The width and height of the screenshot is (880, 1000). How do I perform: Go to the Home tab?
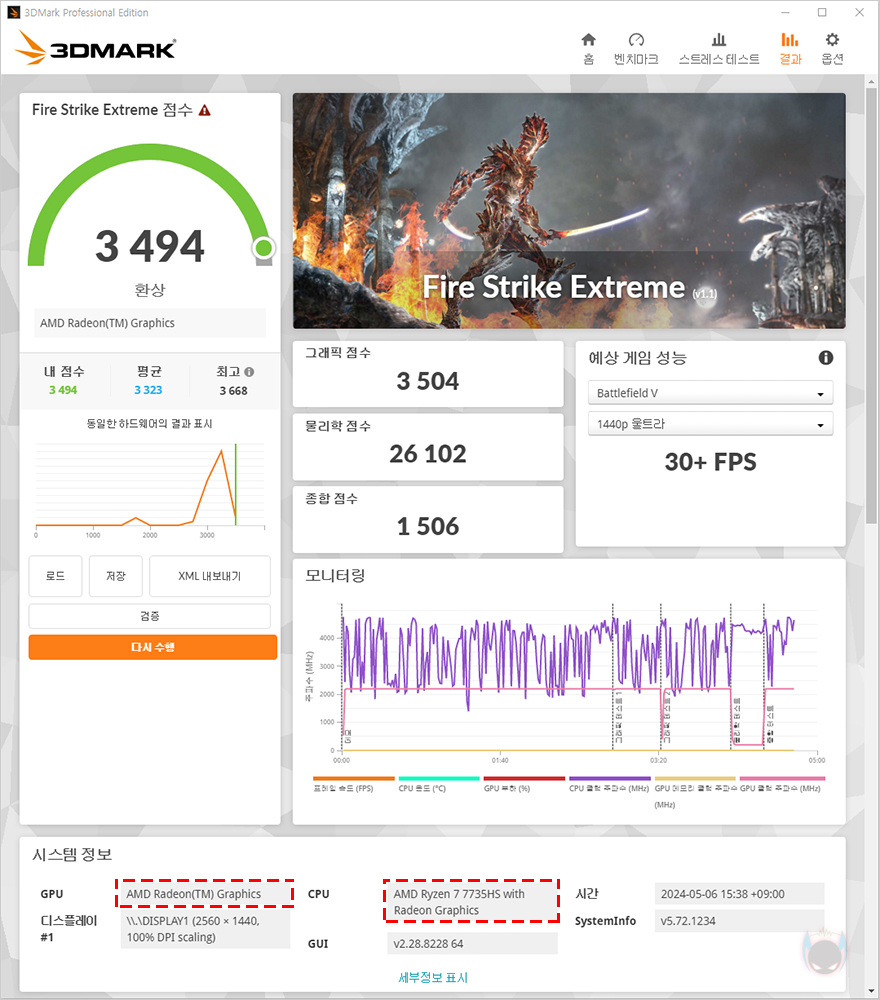(588, 48)
